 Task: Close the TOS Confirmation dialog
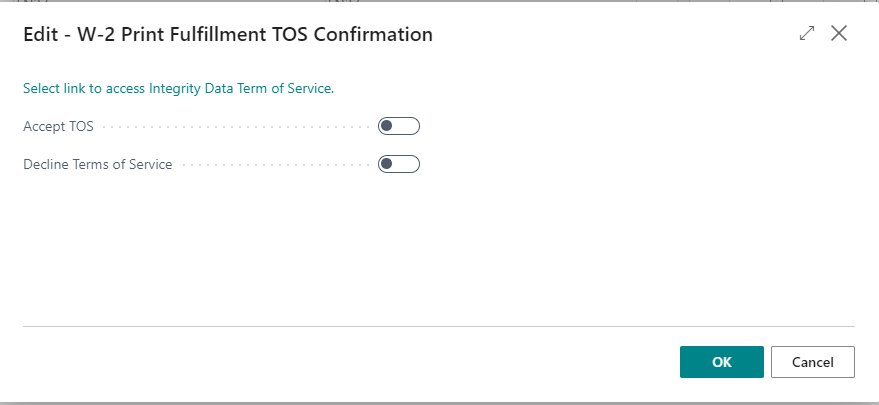[x=839, y=34]
